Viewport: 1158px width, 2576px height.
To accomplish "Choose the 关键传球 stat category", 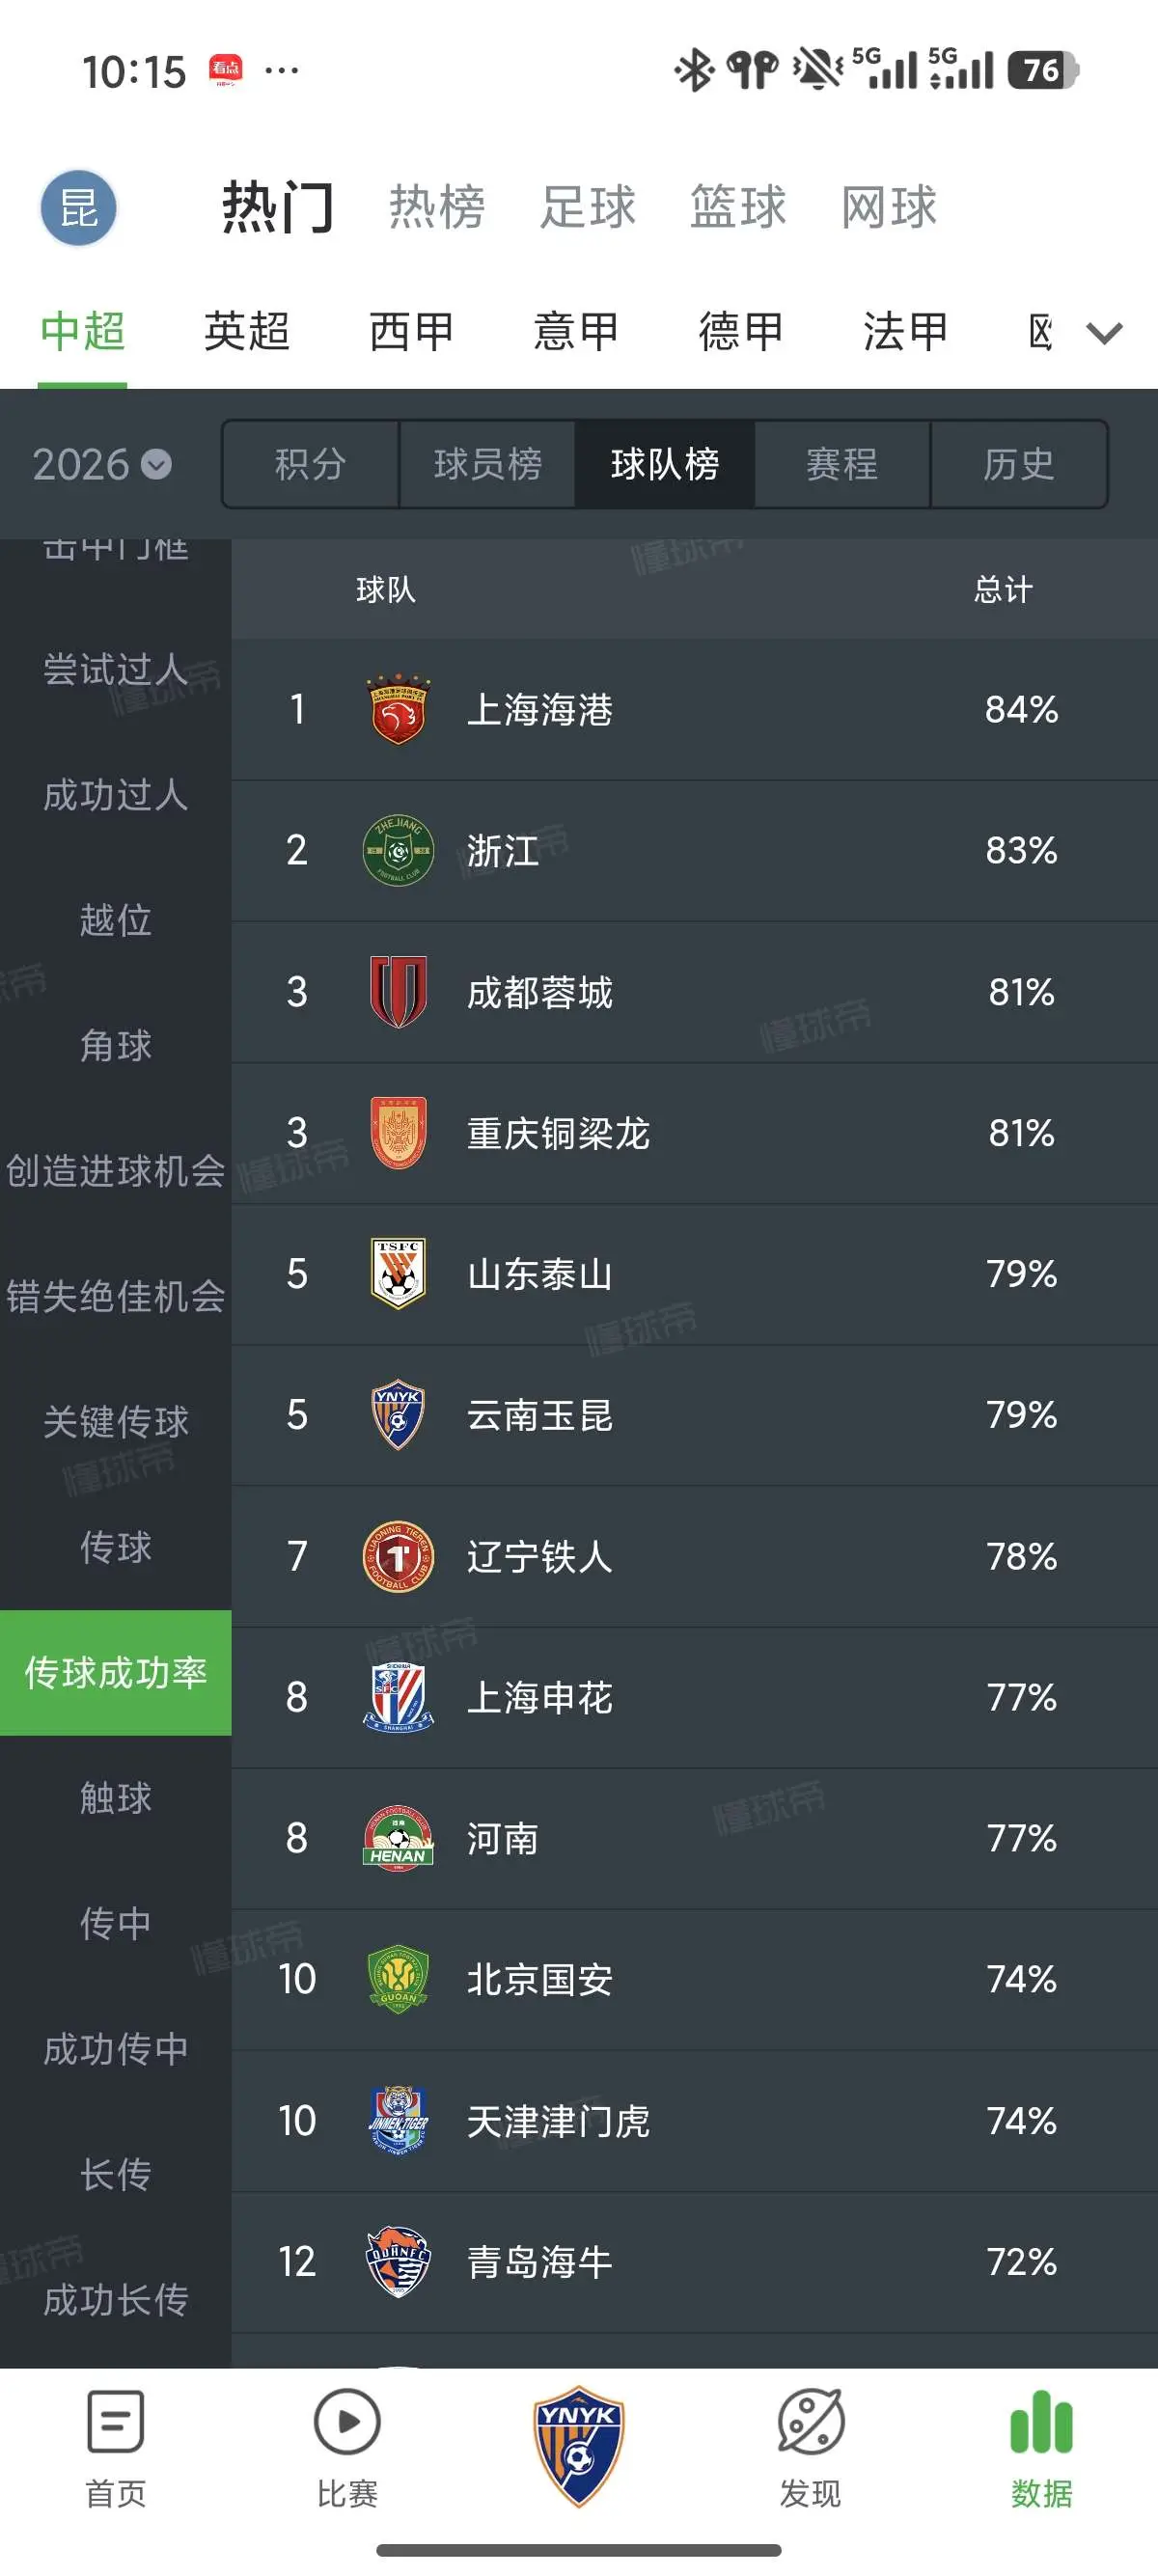I will pos(116,1421).
